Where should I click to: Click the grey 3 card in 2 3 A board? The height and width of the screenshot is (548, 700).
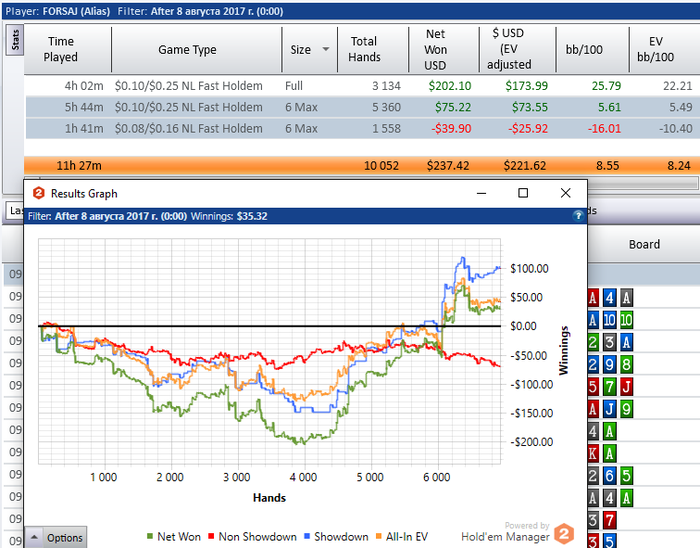609,342
